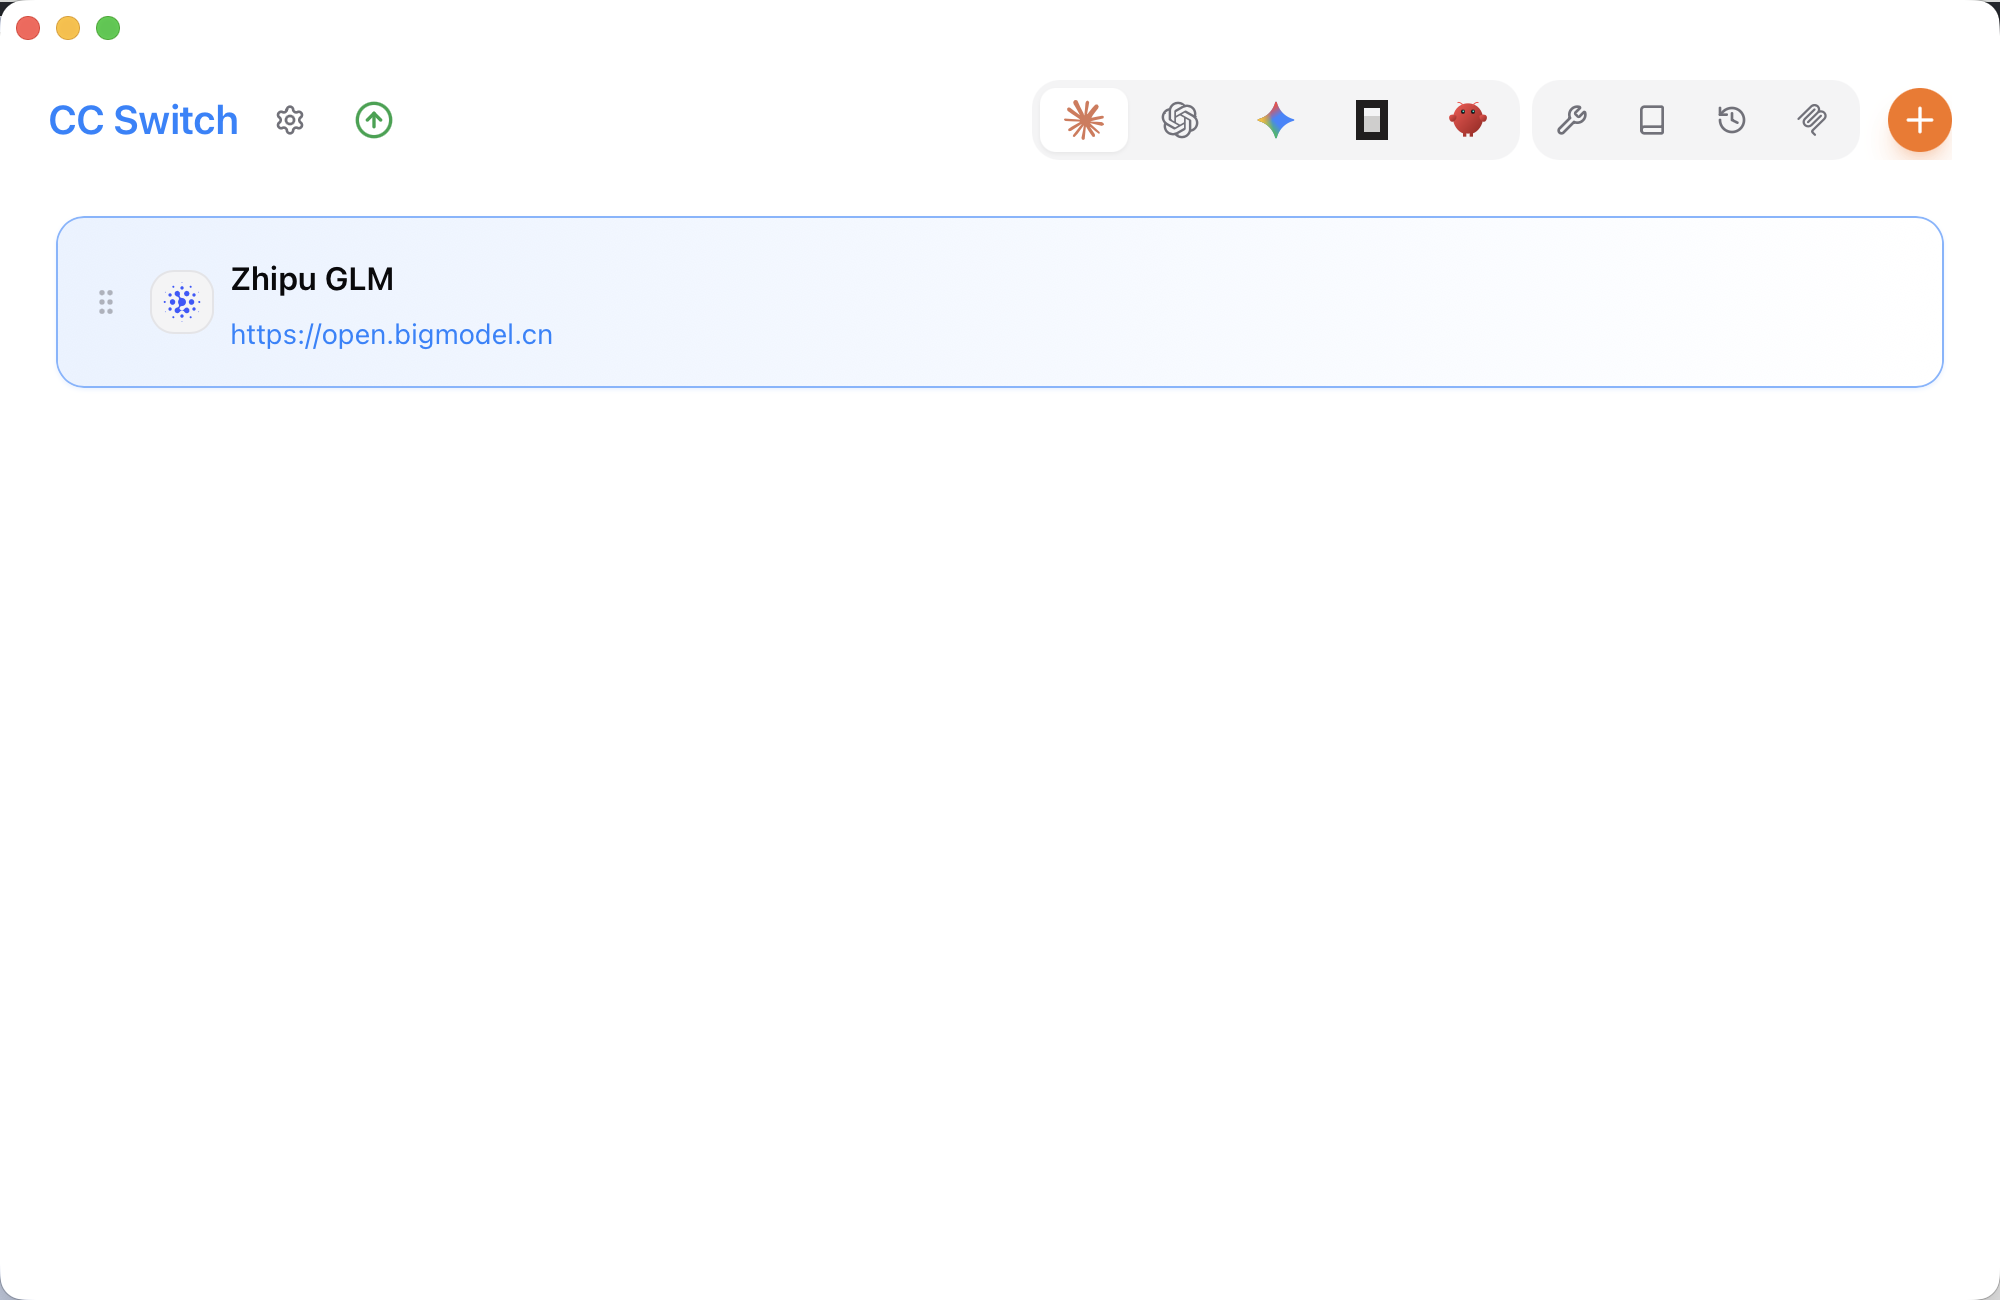2000x1300 pixels.
Task: Grab the Zhipu GLM drag handle
Action: (x=106, y=302)
